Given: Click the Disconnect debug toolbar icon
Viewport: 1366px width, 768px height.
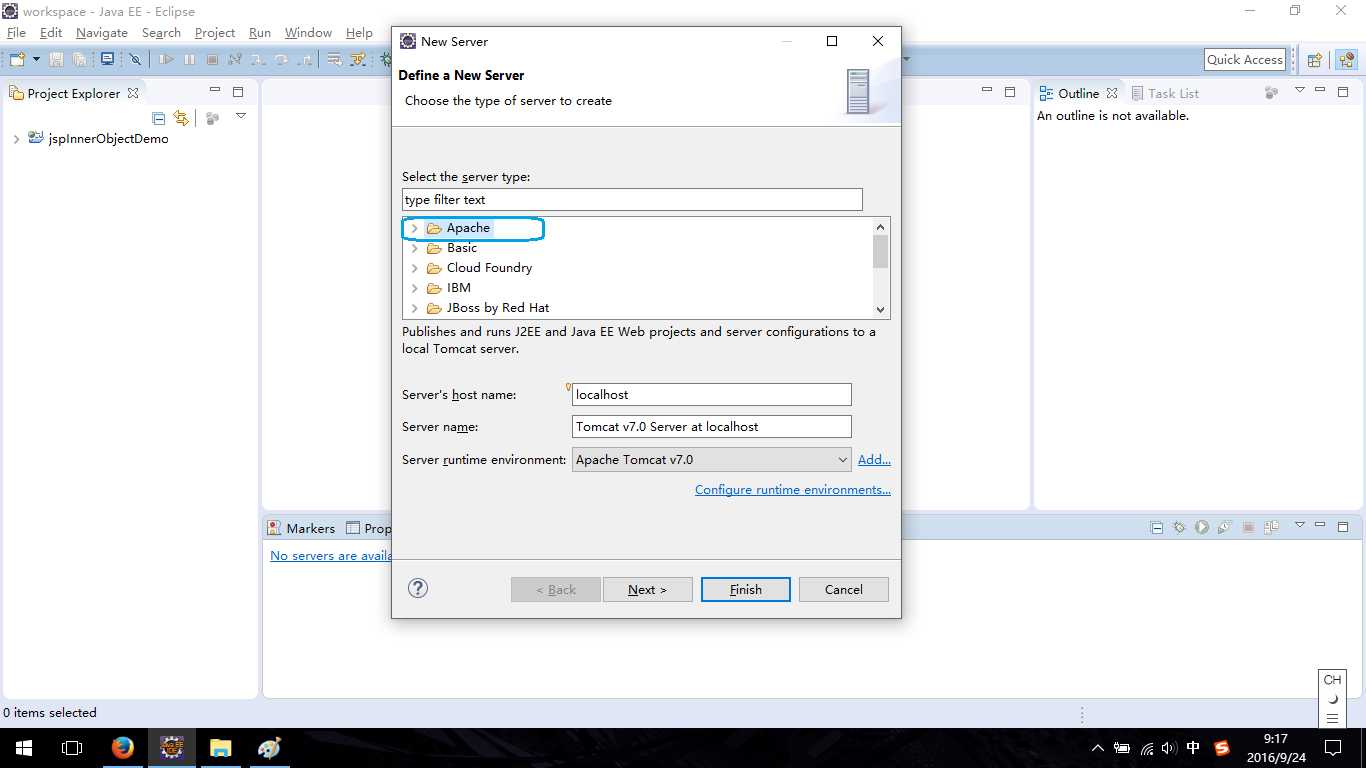Looking at the screenshot, I should 235,60.
